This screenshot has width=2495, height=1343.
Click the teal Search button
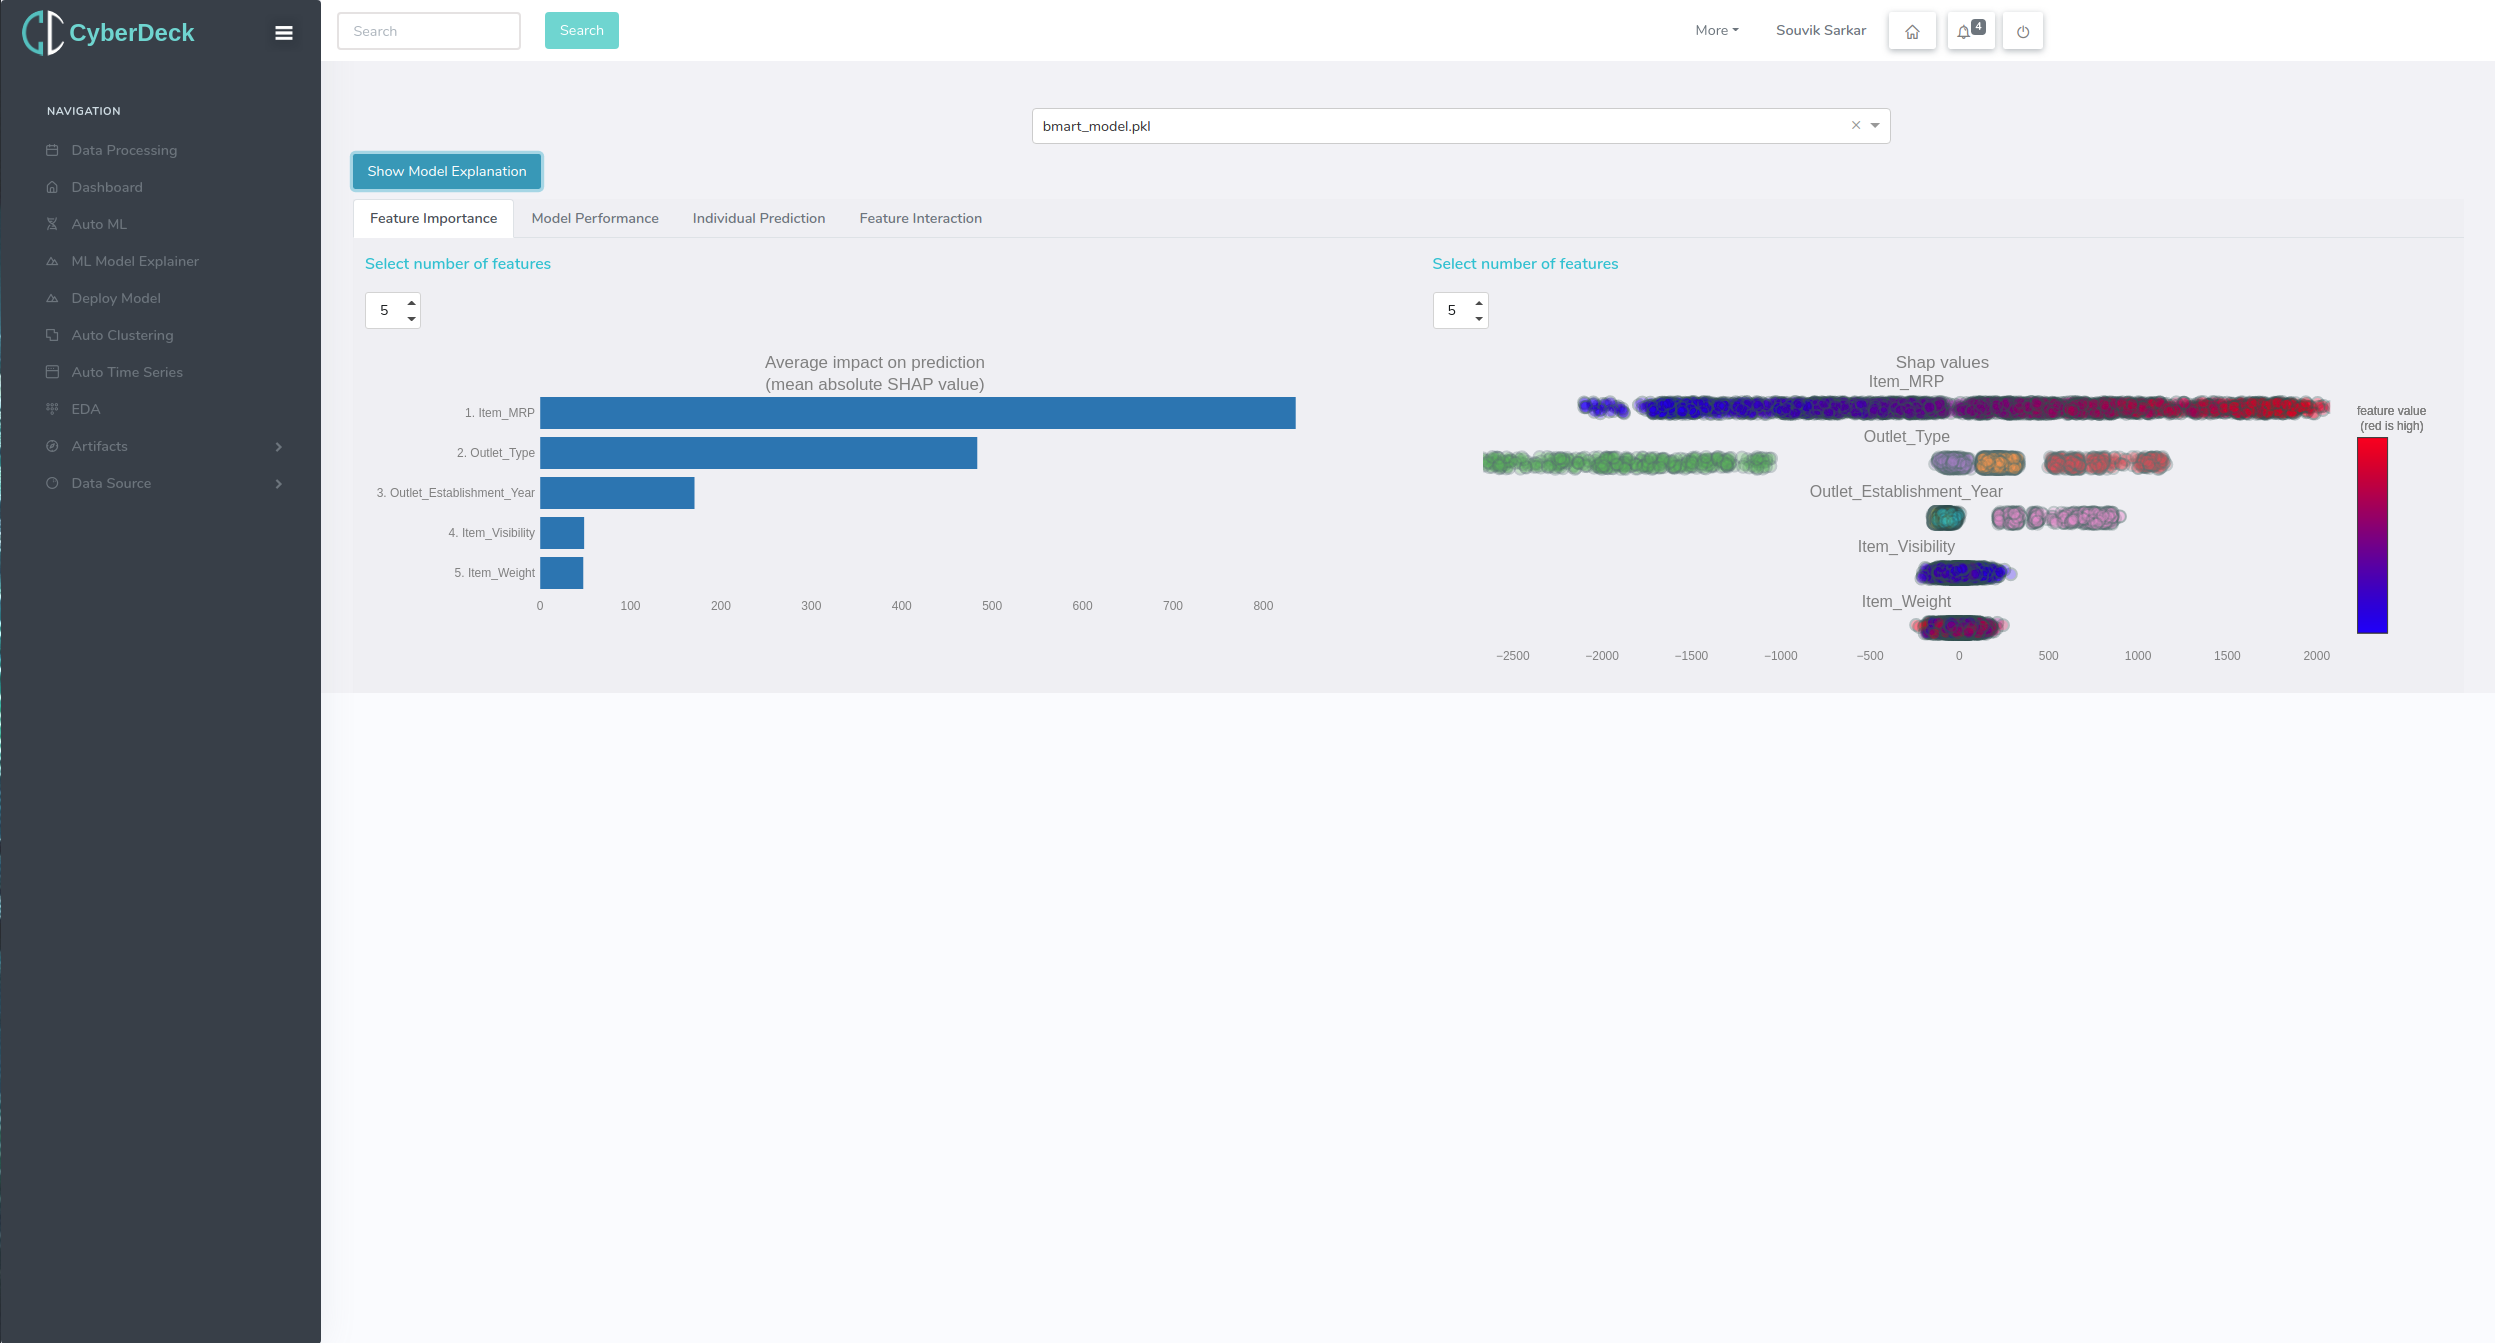[x=581, y=31]
